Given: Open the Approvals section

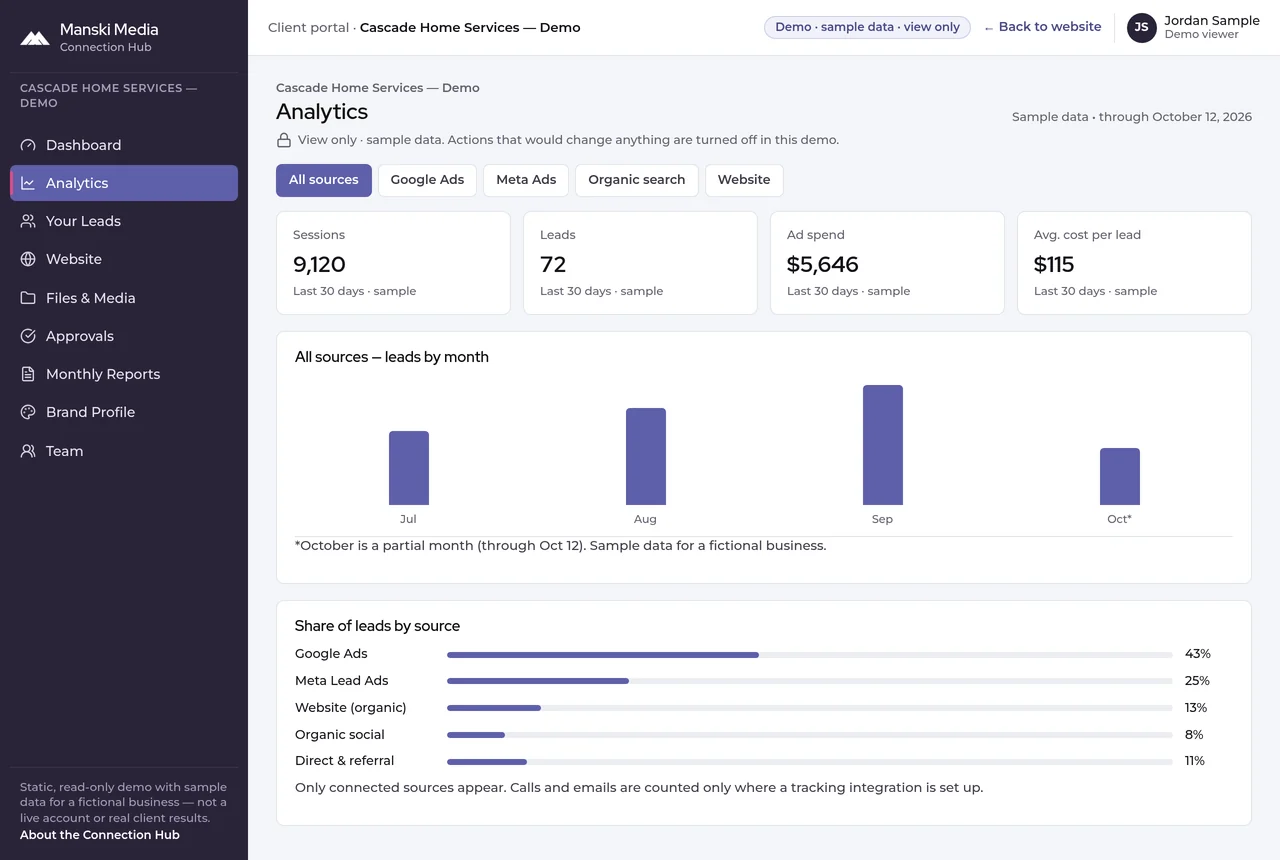Looking at the screenshot, I should click(x=124, y=336).
